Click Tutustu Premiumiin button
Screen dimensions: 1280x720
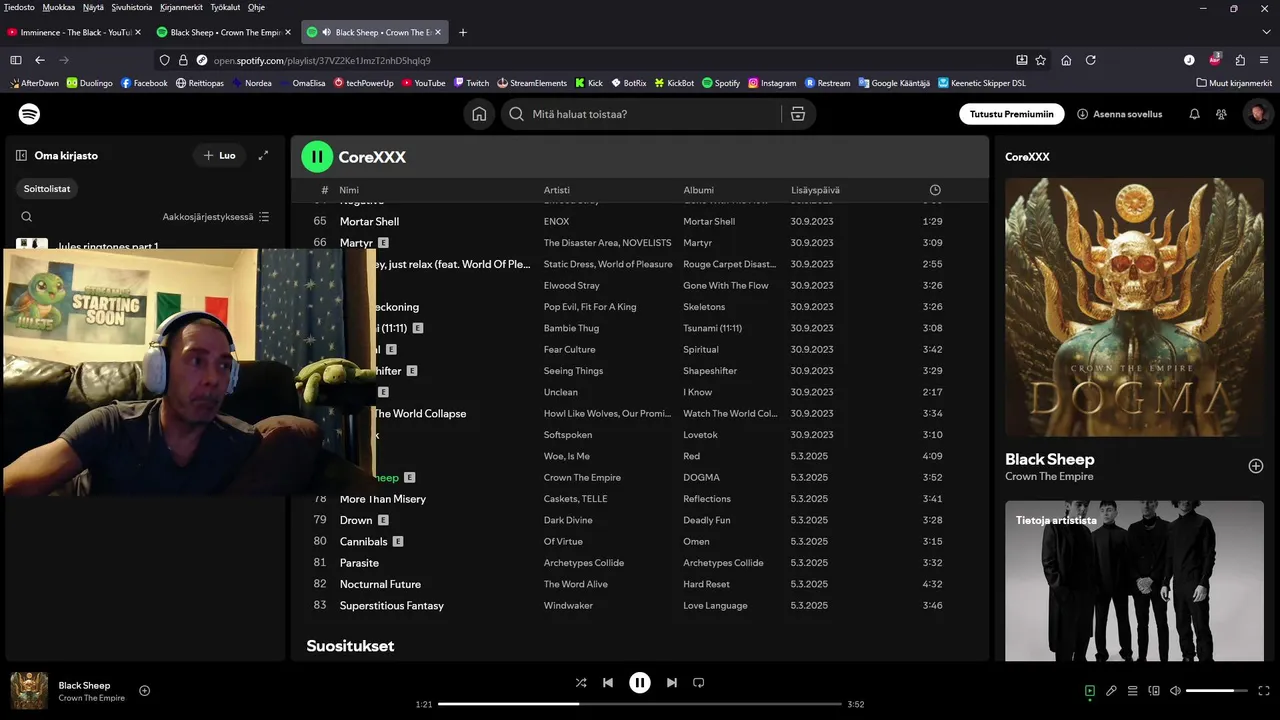pos(1011,114)
